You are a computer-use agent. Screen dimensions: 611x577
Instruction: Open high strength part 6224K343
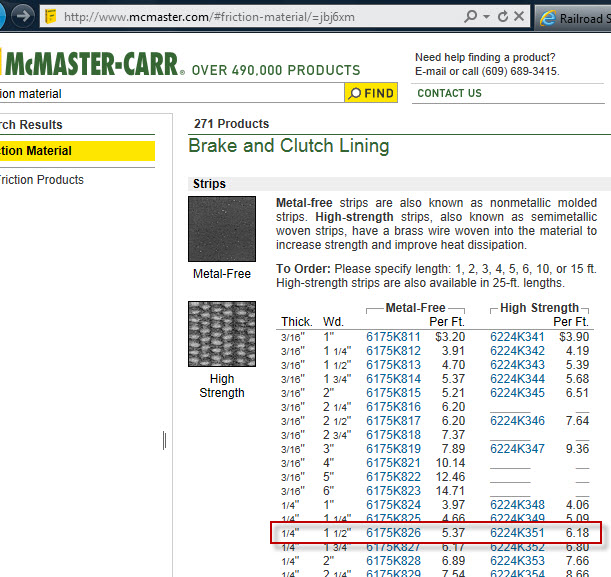517,365
